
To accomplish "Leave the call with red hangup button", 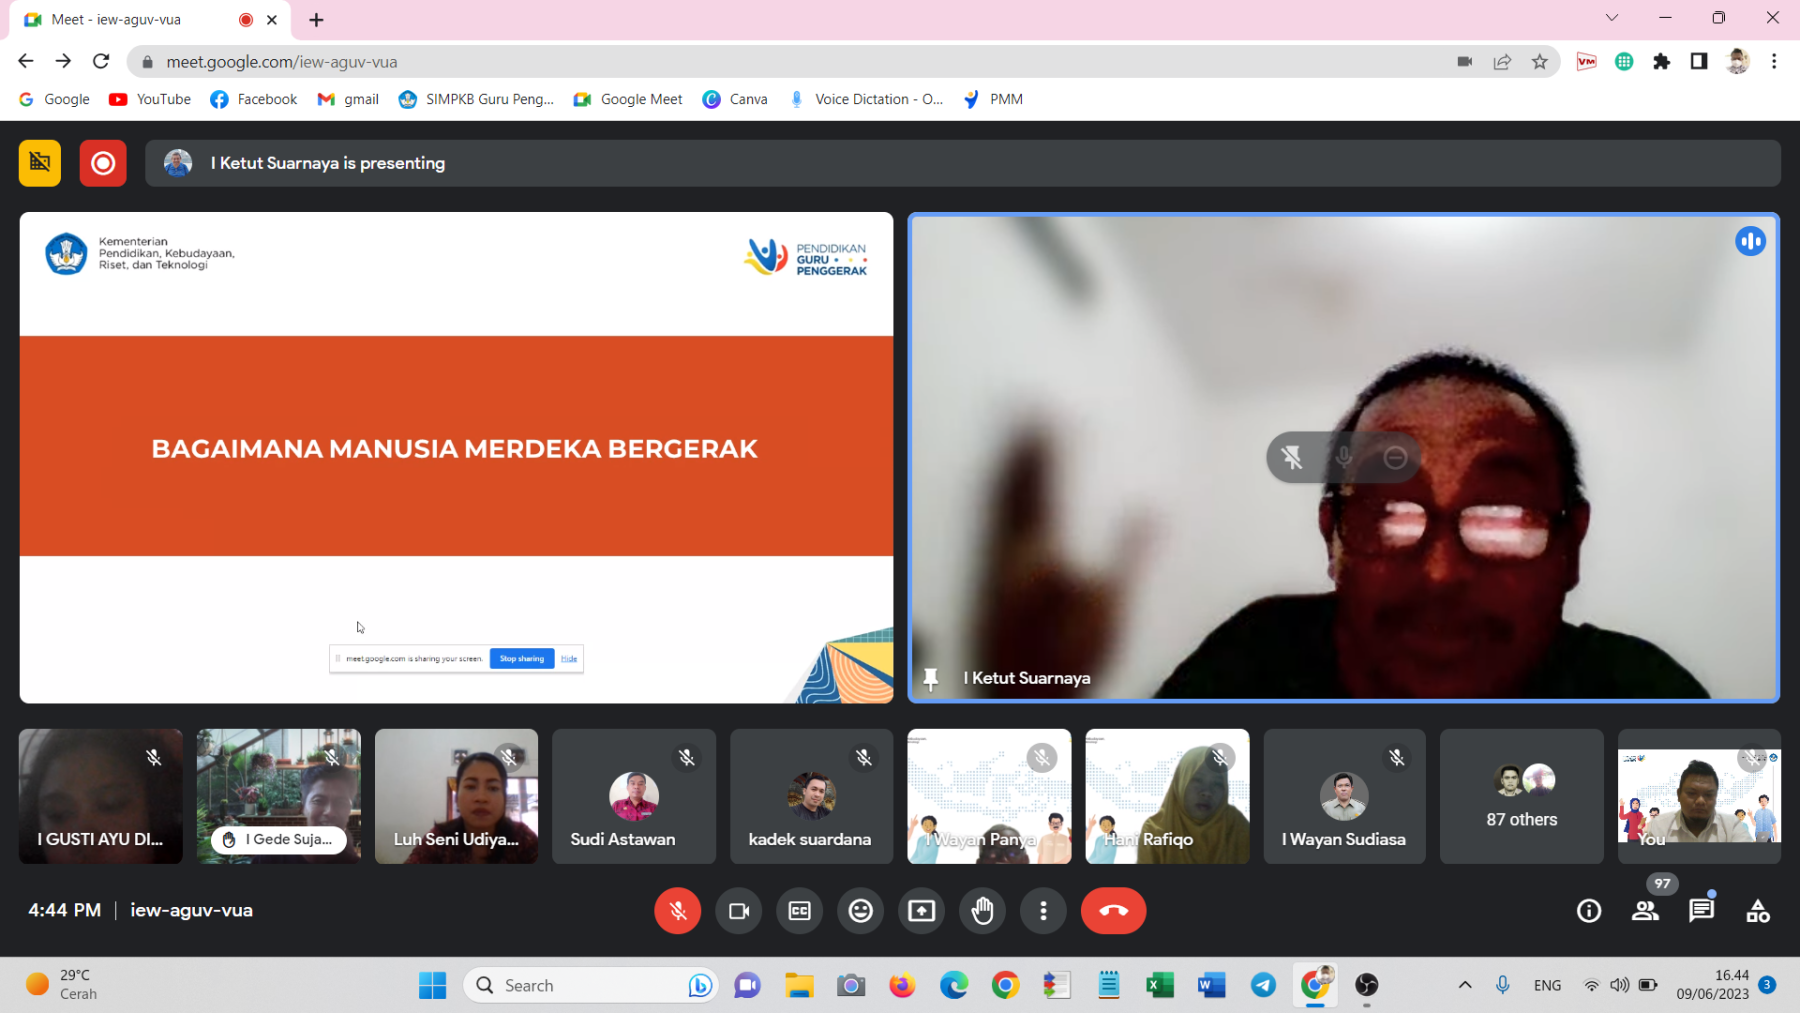I will (1113, 911).
